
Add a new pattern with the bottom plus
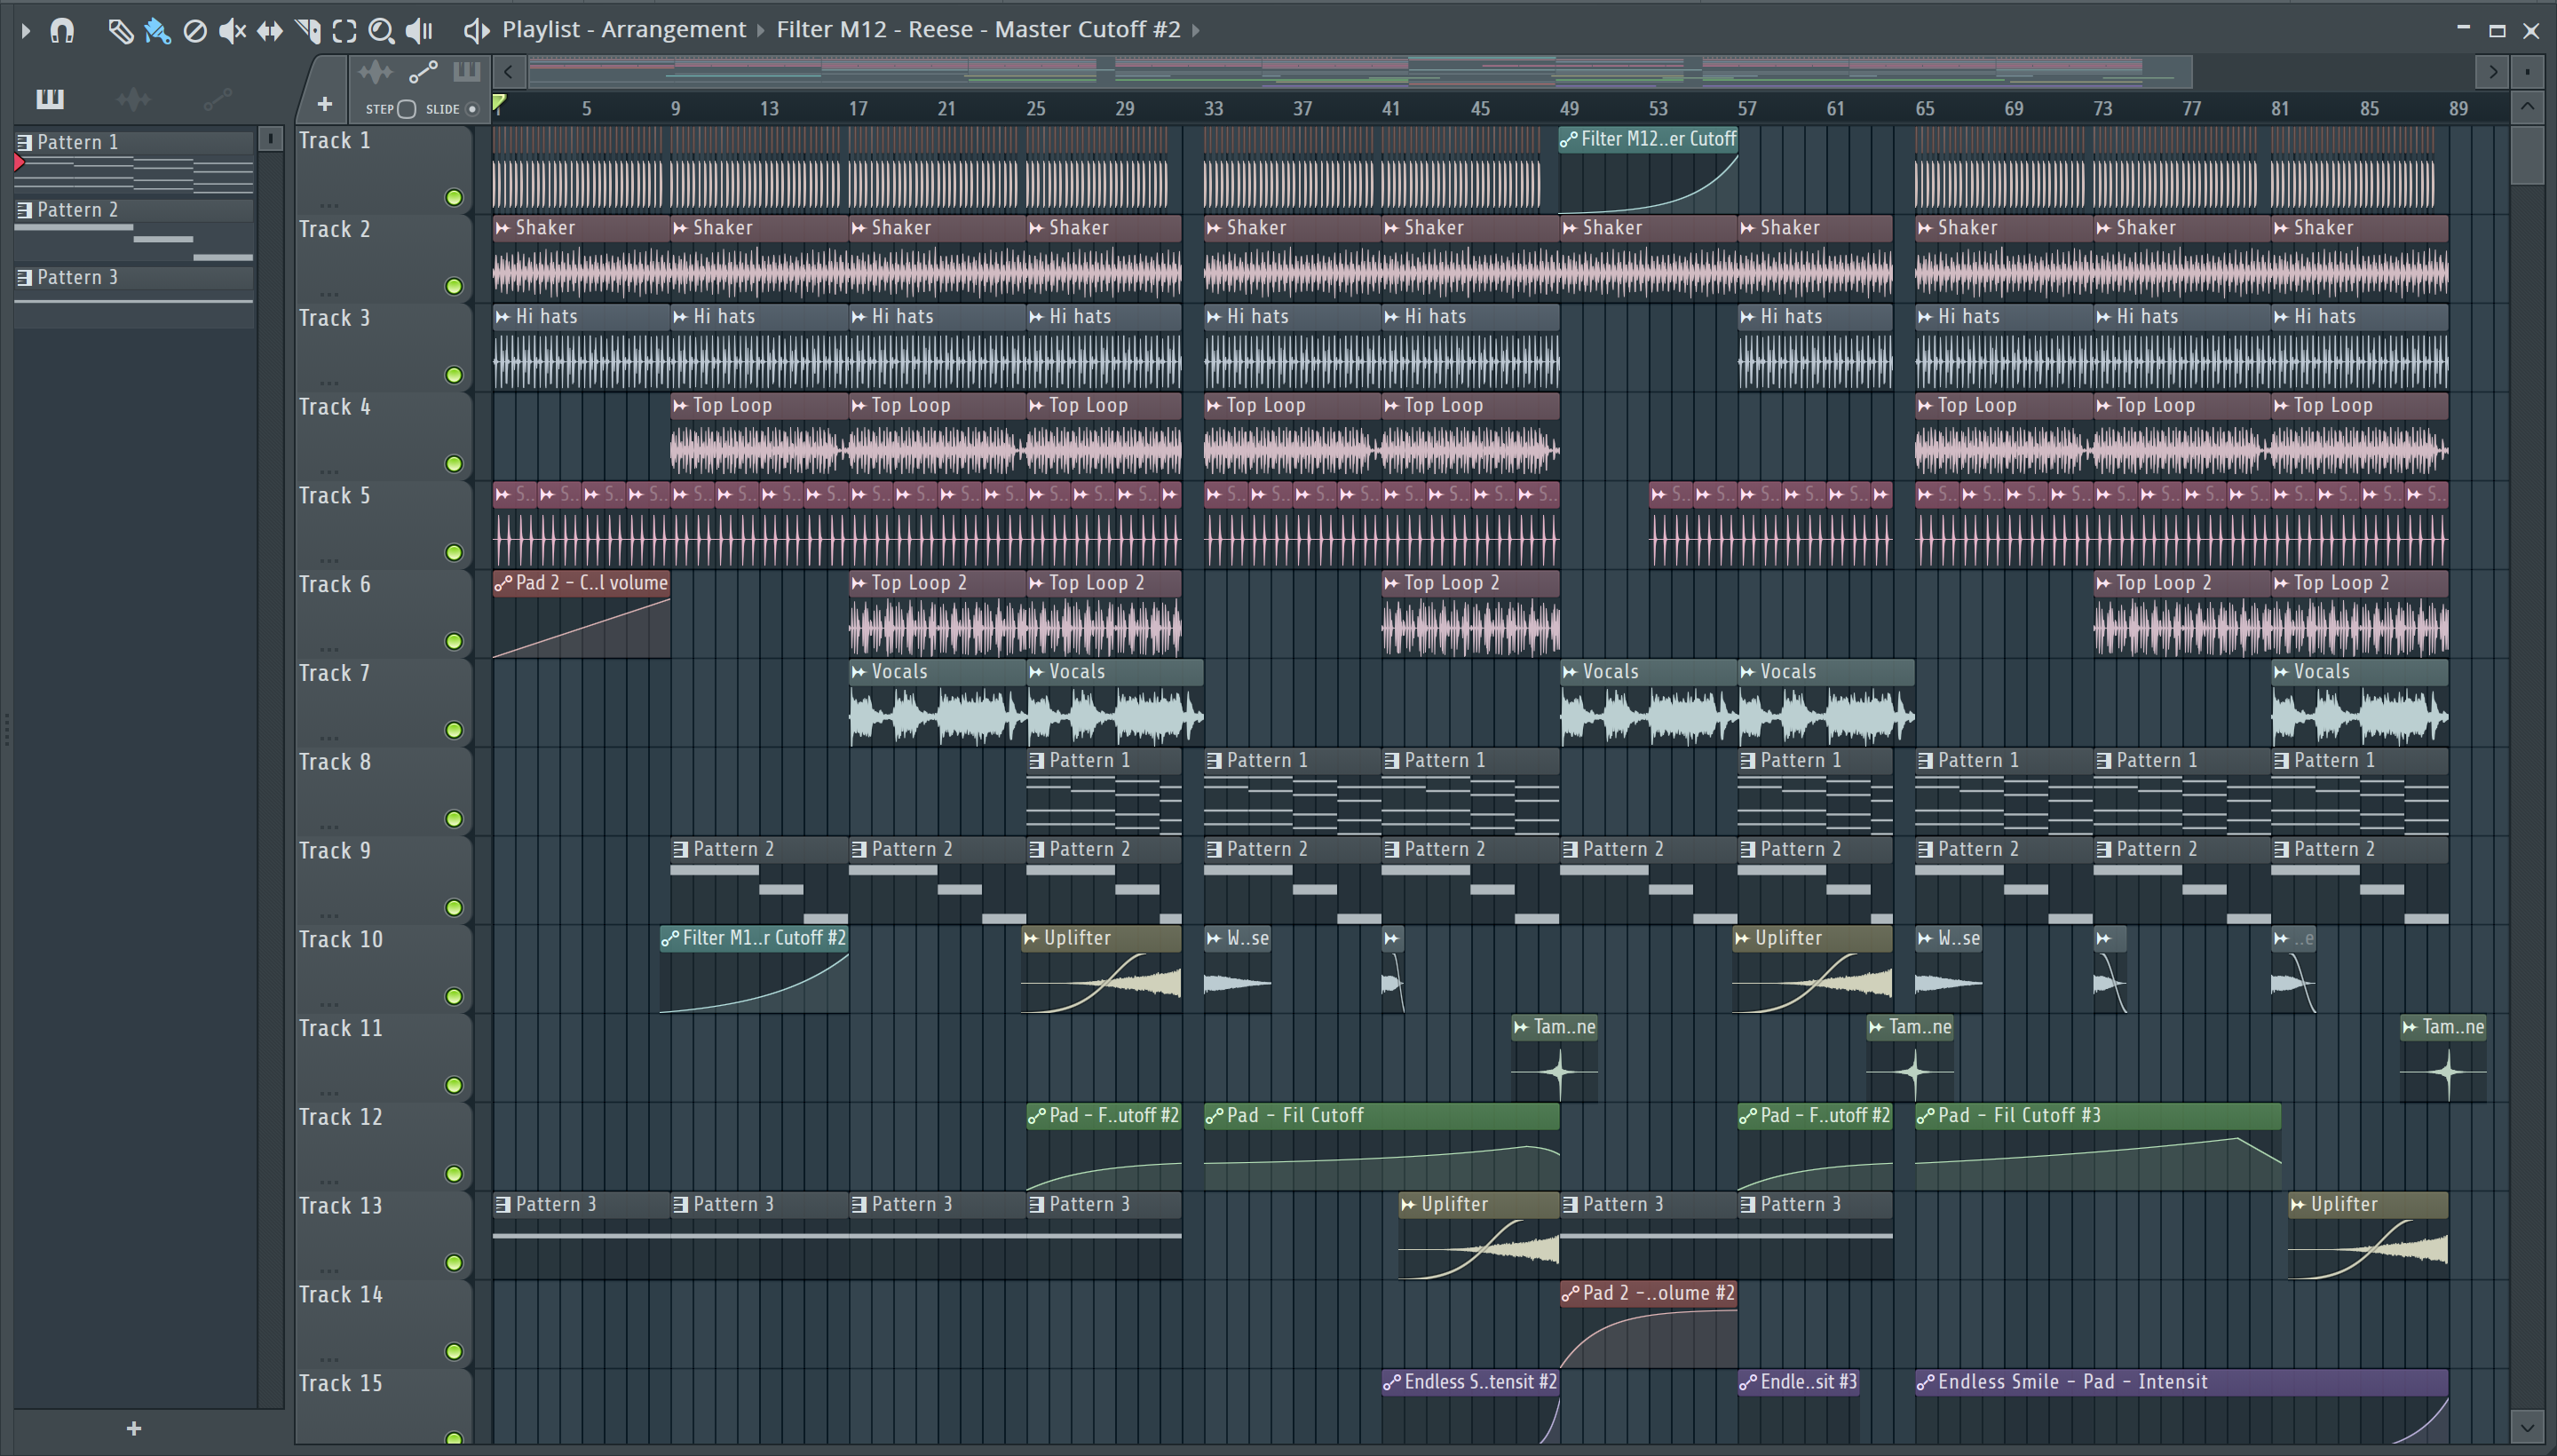[x=134, y=1428]
